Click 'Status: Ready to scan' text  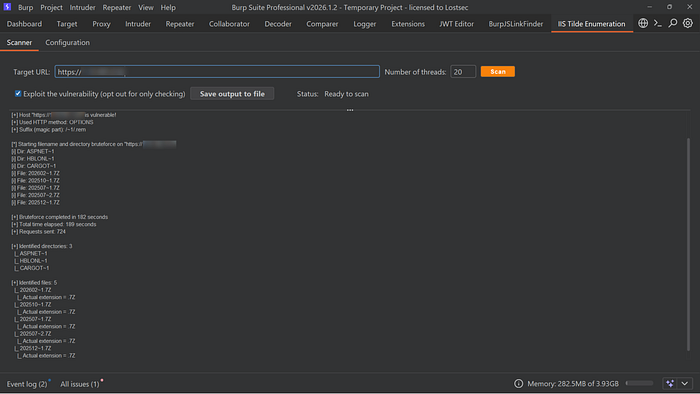(333, 94)
